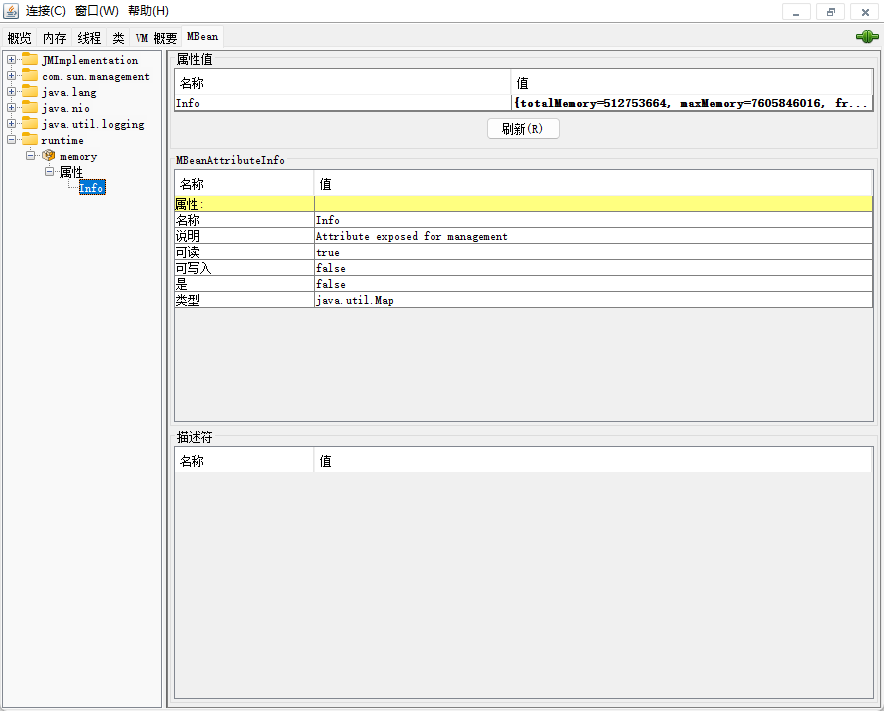The width and height of the screenshot is (884, 711).
Task: Select the memory tree item label
Action: click(x=78, y=156)
